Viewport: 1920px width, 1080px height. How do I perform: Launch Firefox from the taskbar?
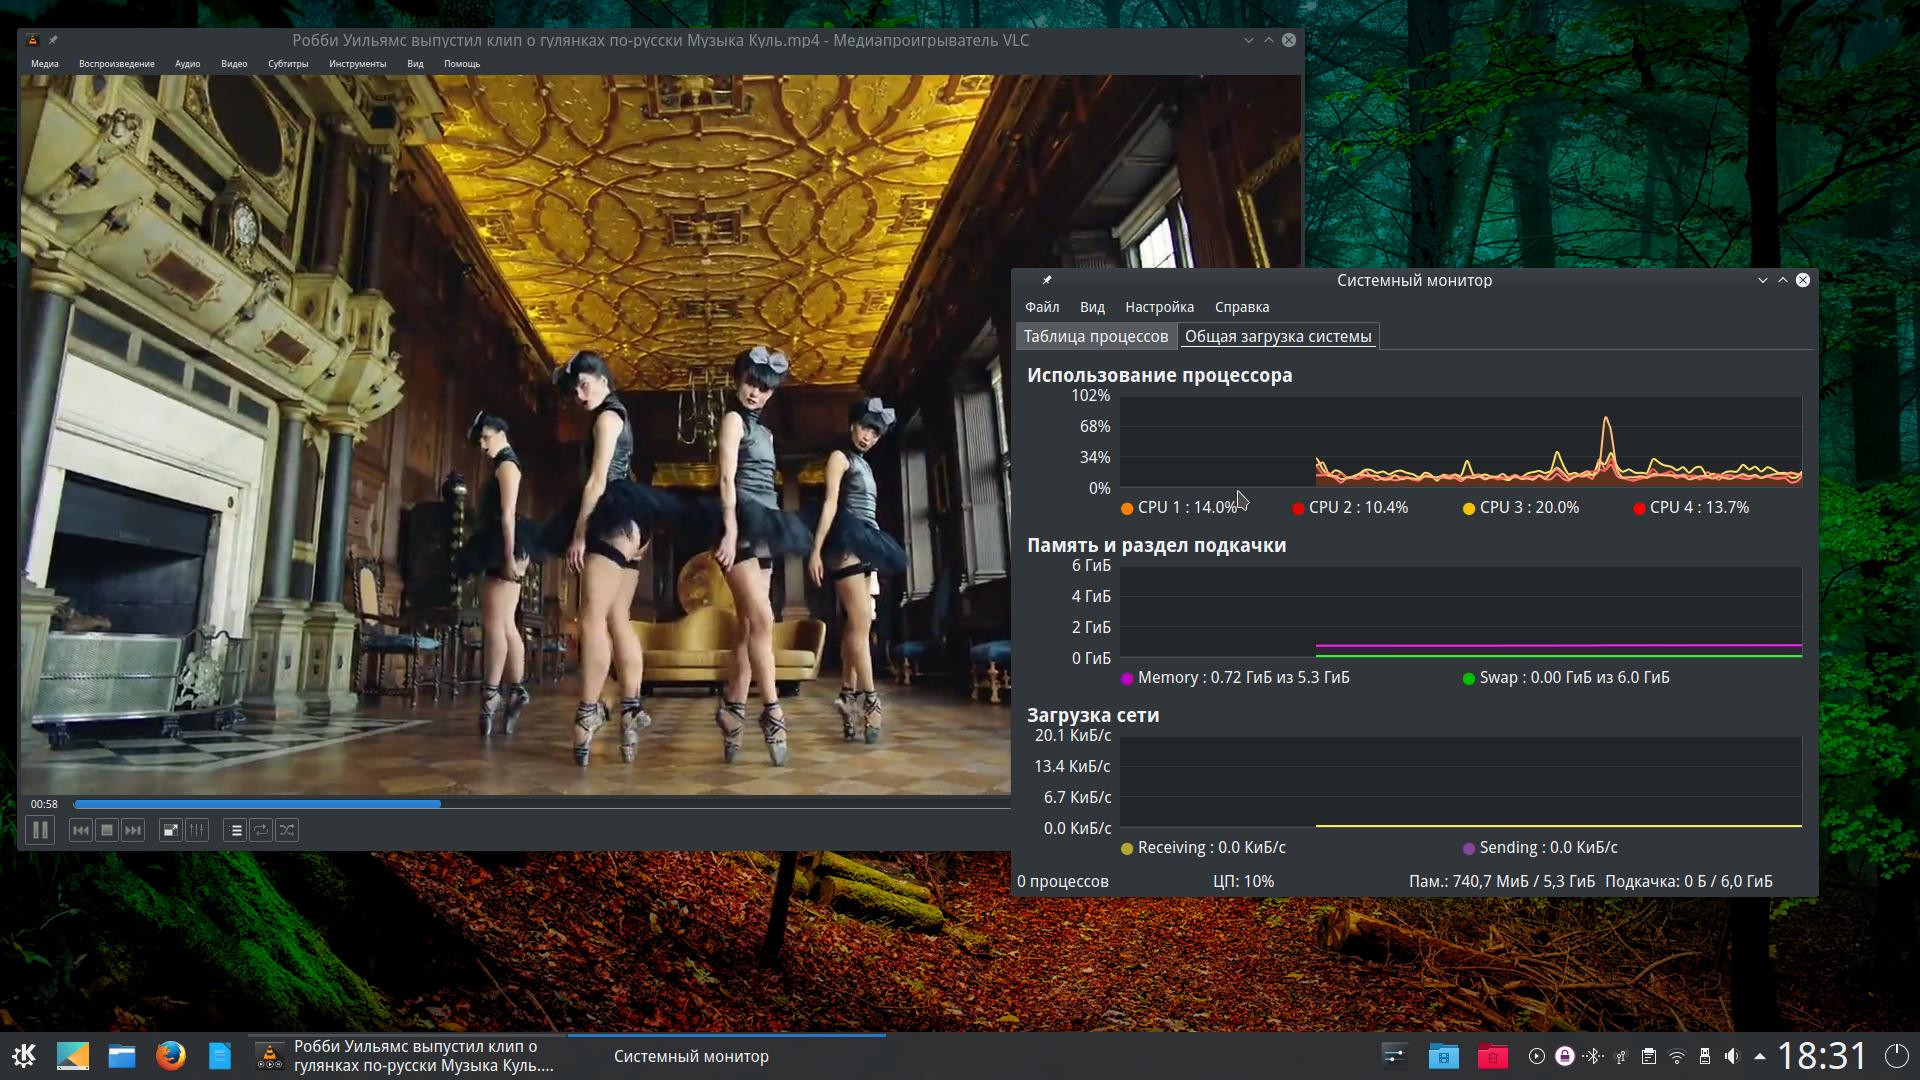coord(171,1056)
